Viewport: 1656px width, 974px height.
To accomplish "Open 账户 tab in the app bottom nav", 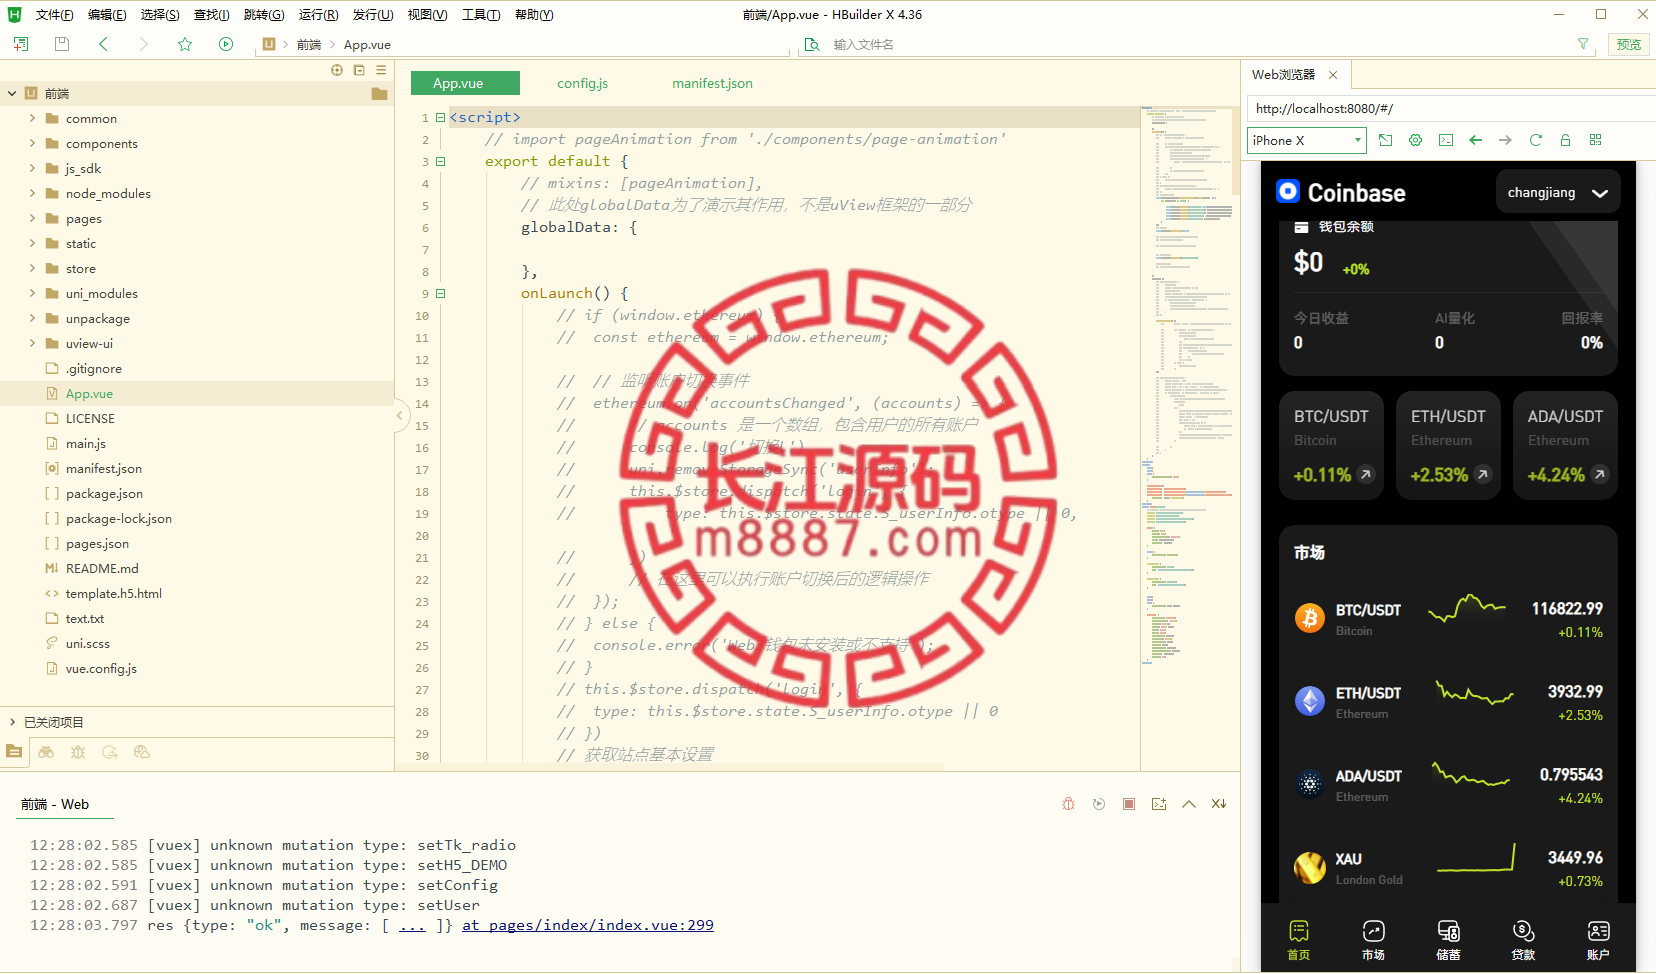I will (1598, 939).
